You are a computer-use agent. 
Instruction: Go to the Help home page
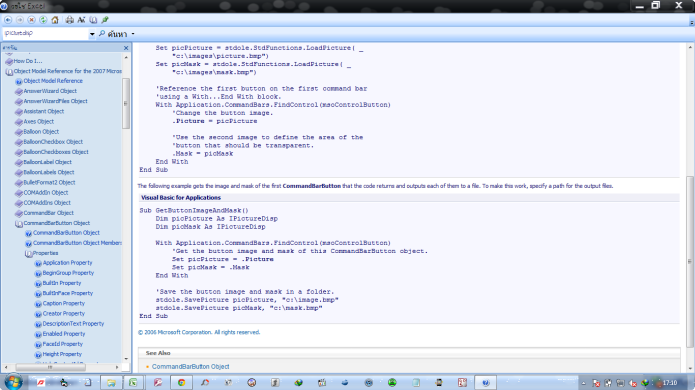point(55,20)
